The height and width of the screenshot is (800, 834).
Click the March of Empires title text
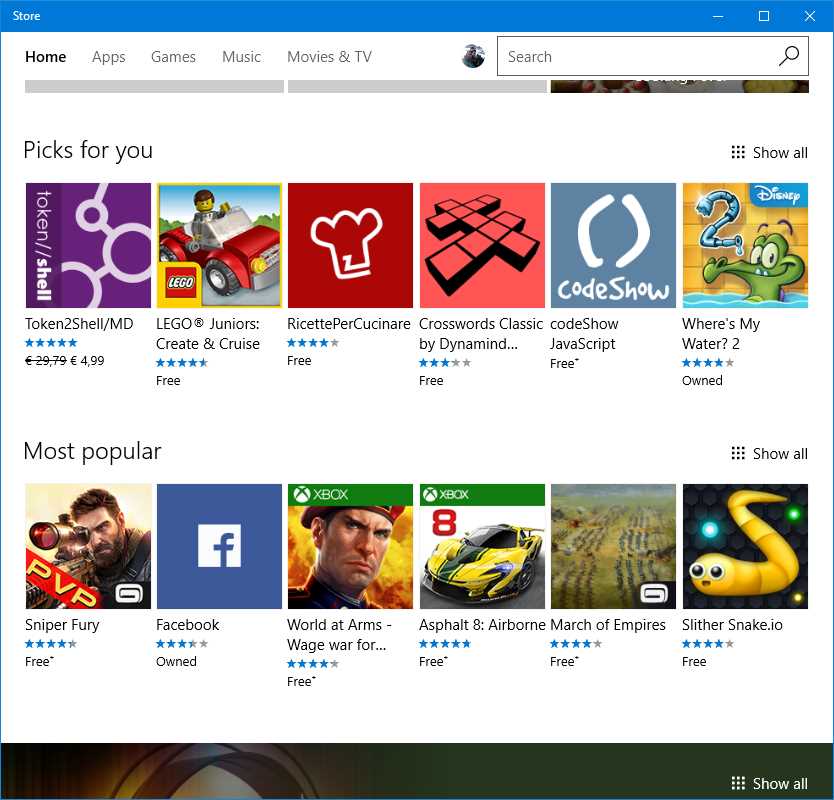click(608, 624)
